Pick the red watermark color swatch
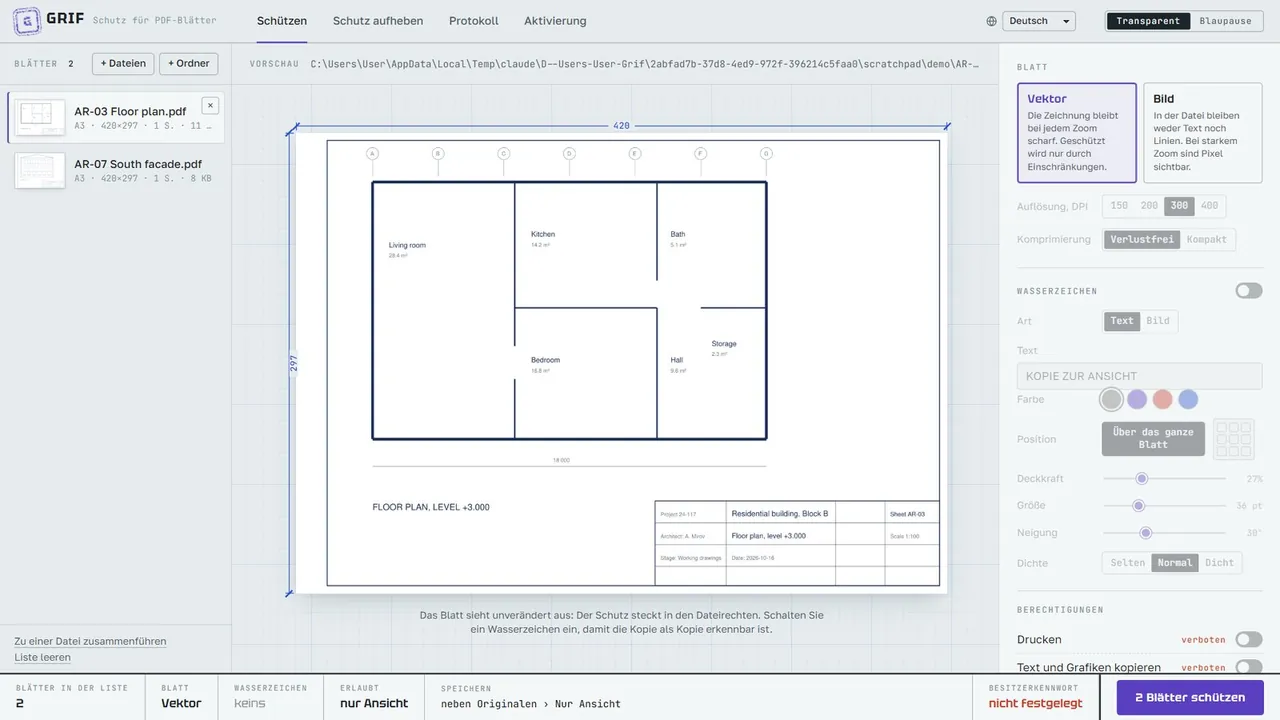Screen dimensions: 1280x720 1162,399
